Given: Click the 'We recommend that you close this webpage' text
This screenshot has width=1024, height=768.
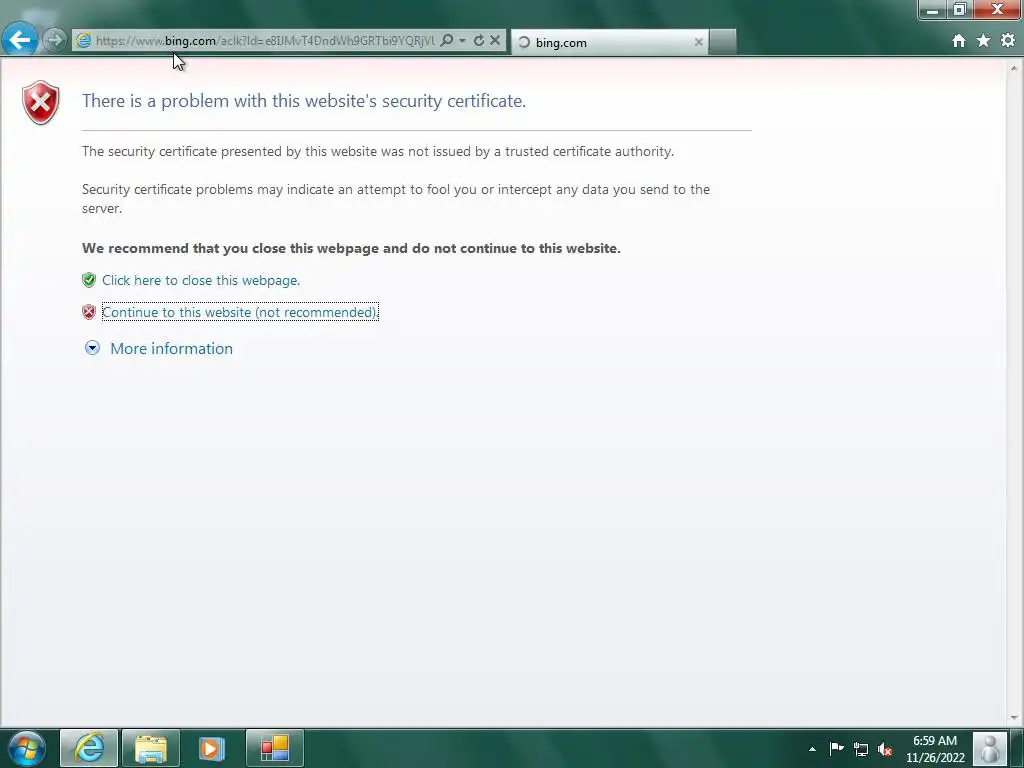Looking at the screenshot, I should point(351,248).
